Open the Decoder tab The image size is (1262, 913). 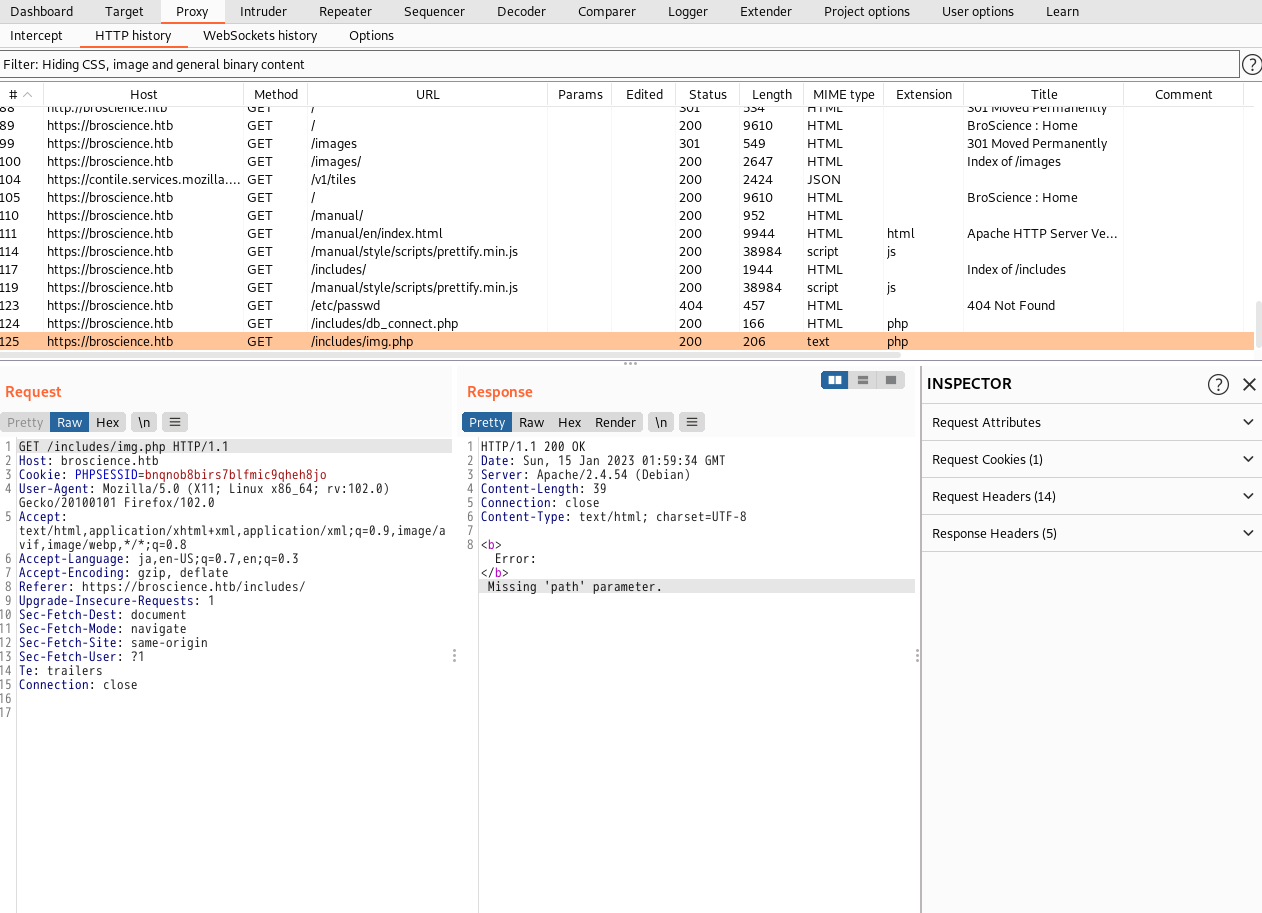pyautogui.click(x=521, y=11)
